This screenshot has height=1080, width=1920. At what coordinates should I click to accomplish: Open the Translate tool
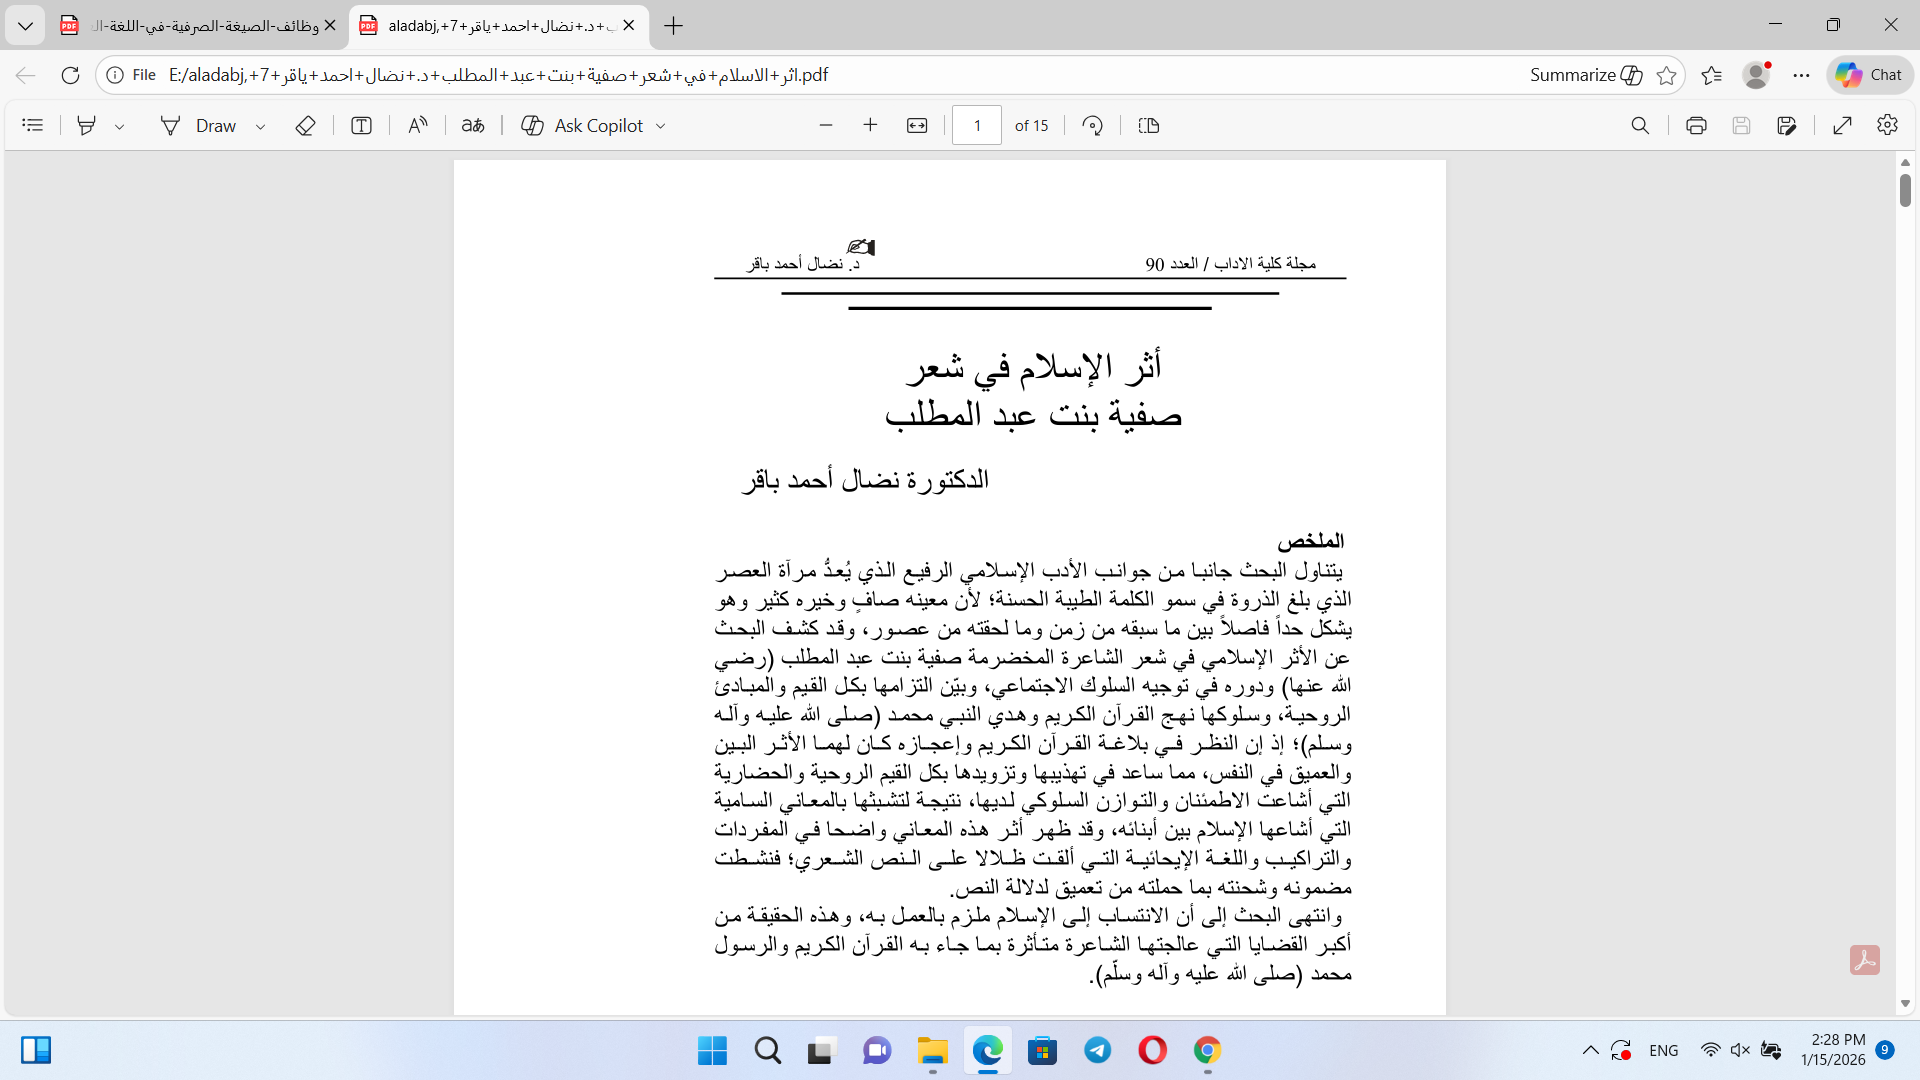(x=473, y=125)
